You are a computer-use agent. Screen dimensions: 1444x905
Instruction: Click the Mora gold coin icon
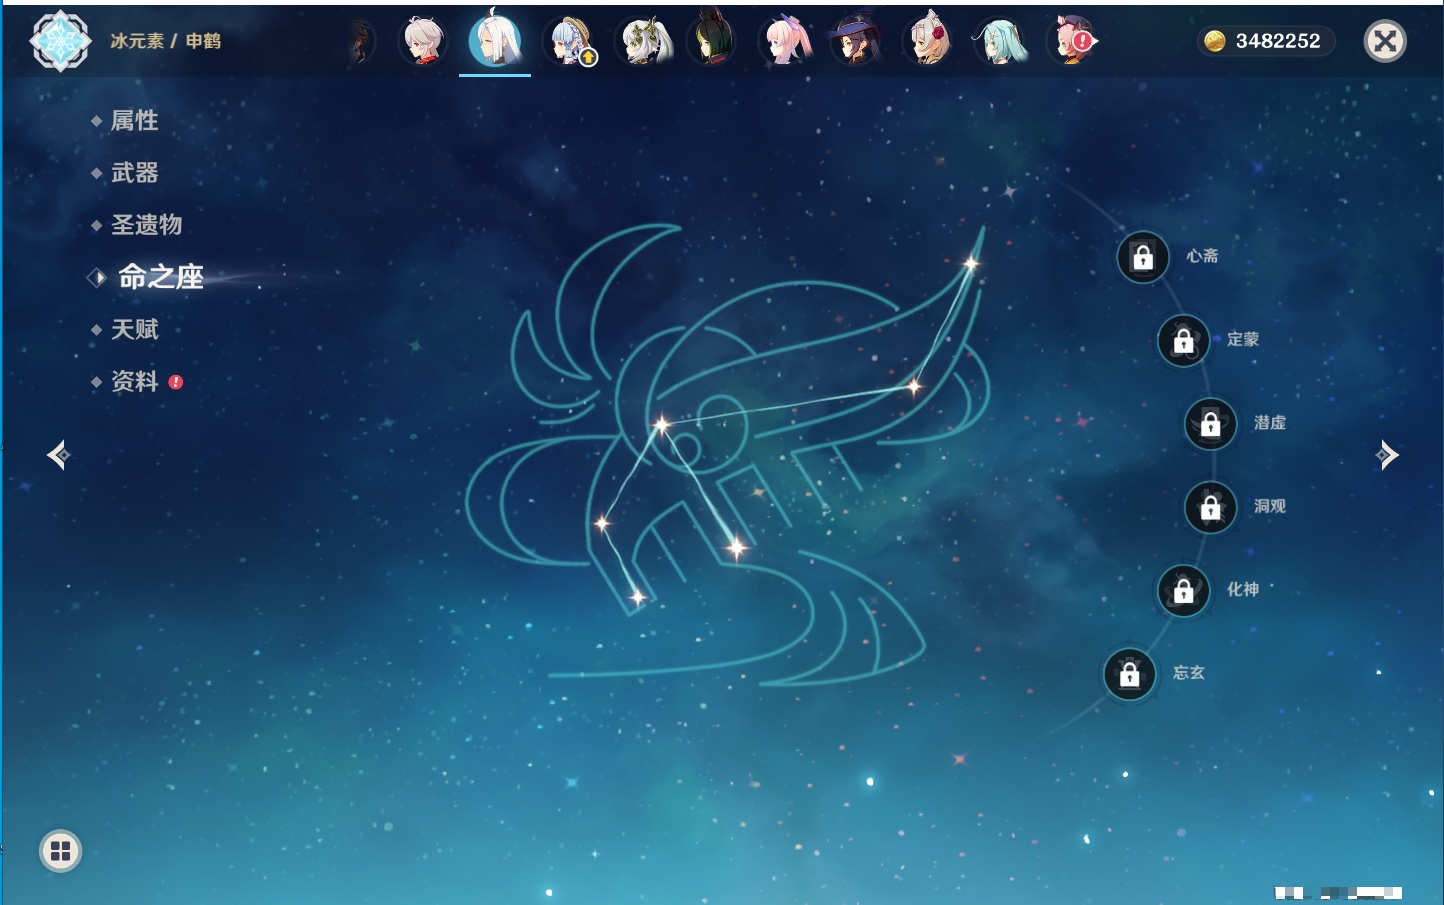coord(1214,41)
